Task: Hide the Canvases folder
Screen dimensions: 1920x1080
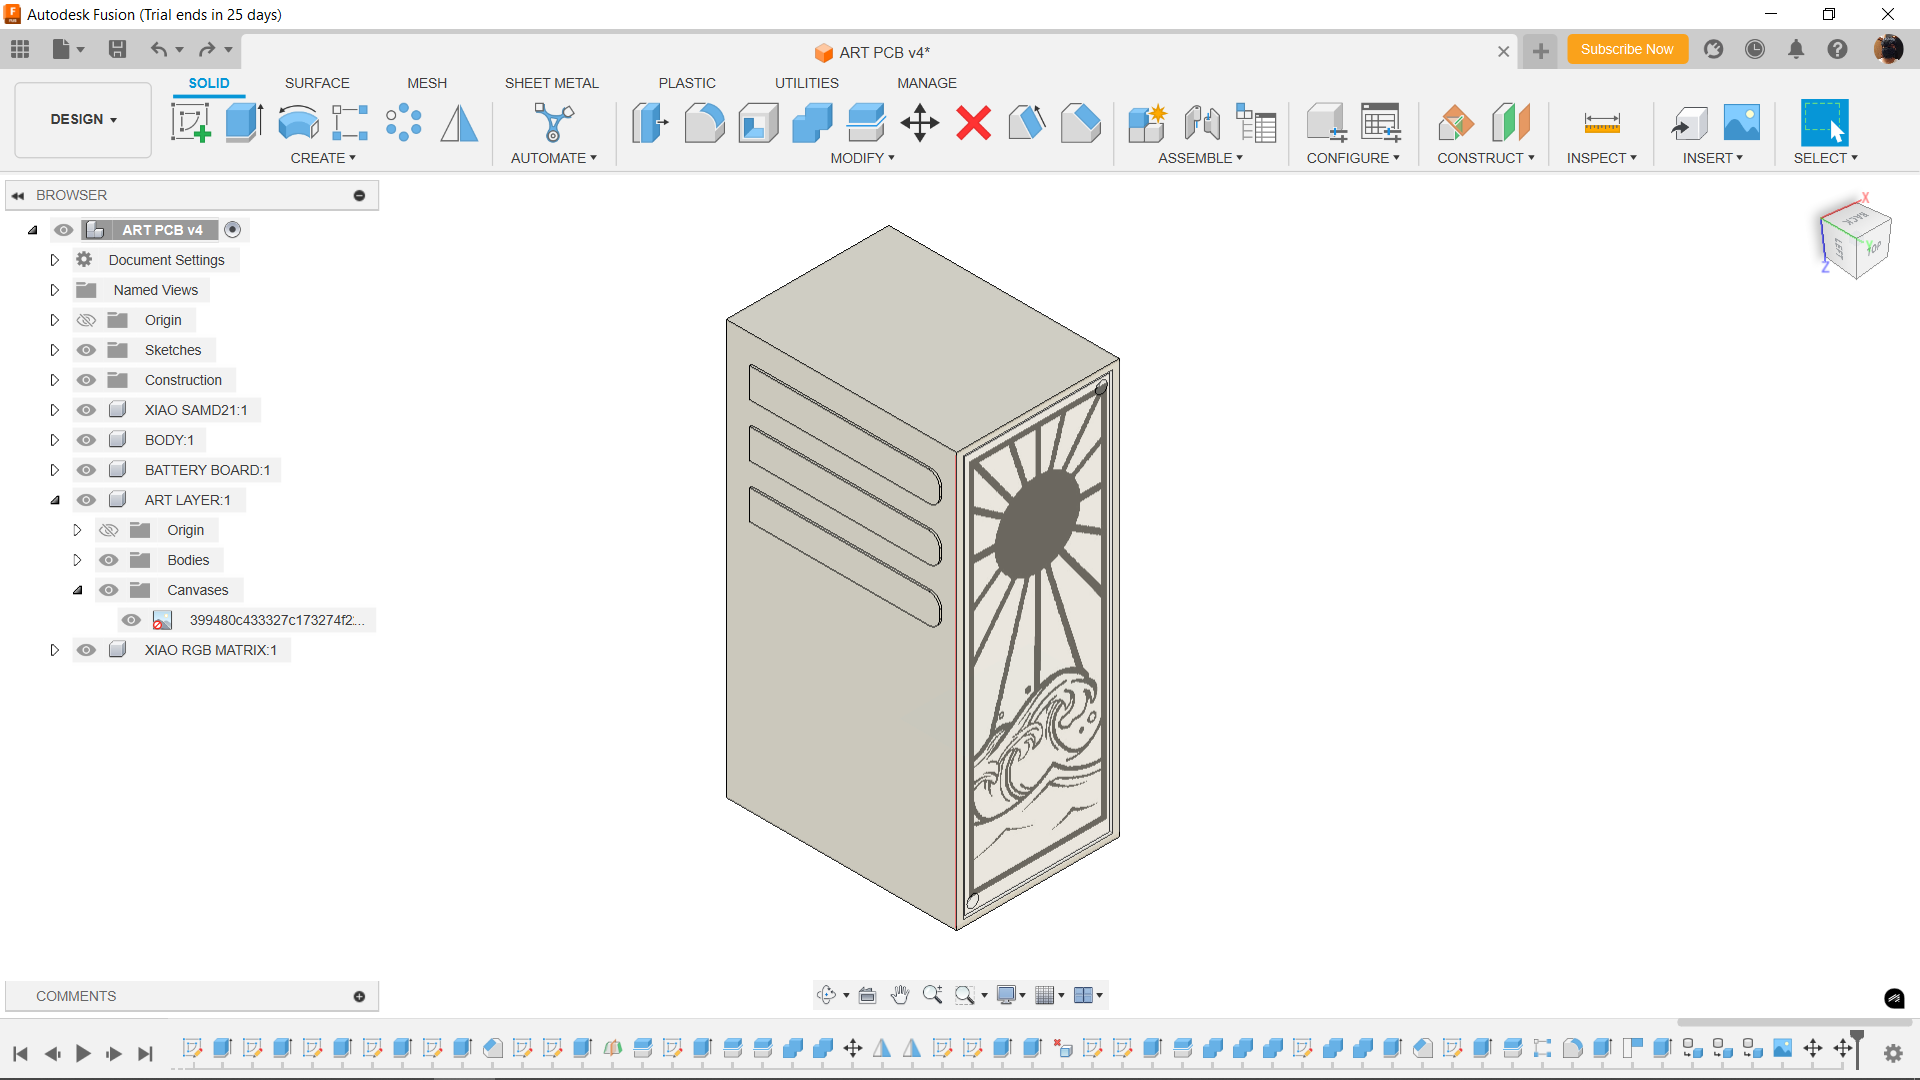Action: tap(109, 590)
